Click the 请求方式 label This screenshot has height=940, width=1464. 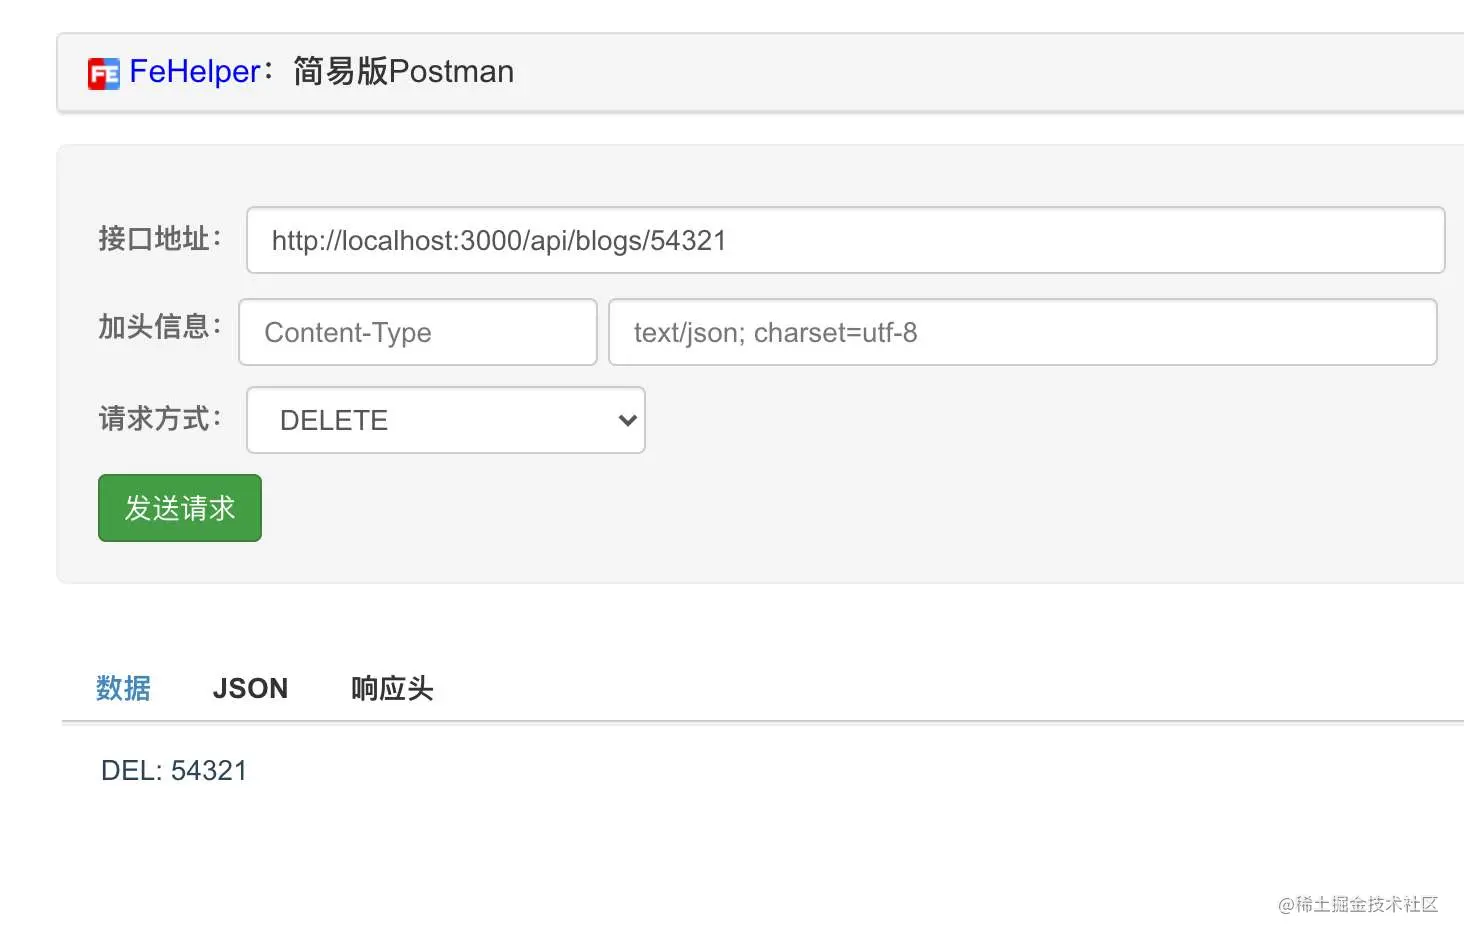159,419
